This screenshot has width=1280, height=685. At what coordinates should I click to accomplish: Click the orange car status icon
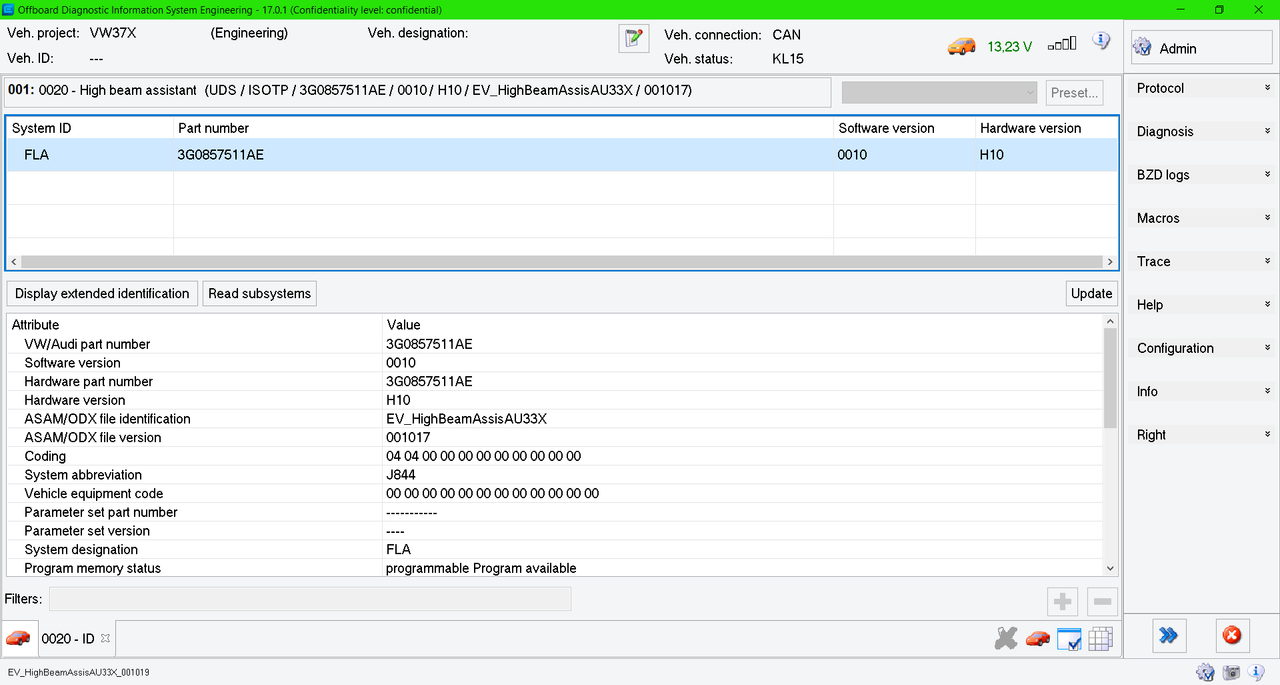(x=962, y=46)
